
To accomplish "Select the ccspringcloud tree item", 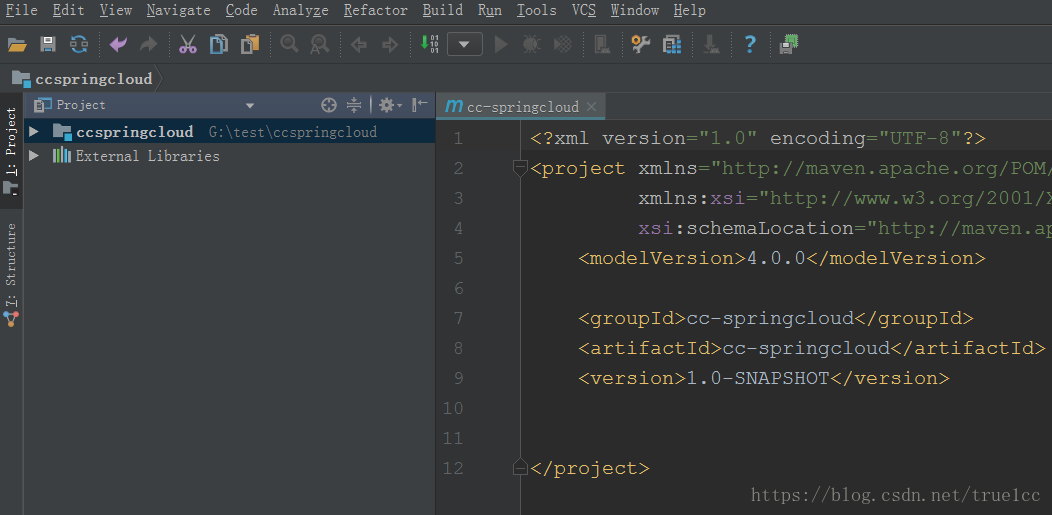I will 229,131.
